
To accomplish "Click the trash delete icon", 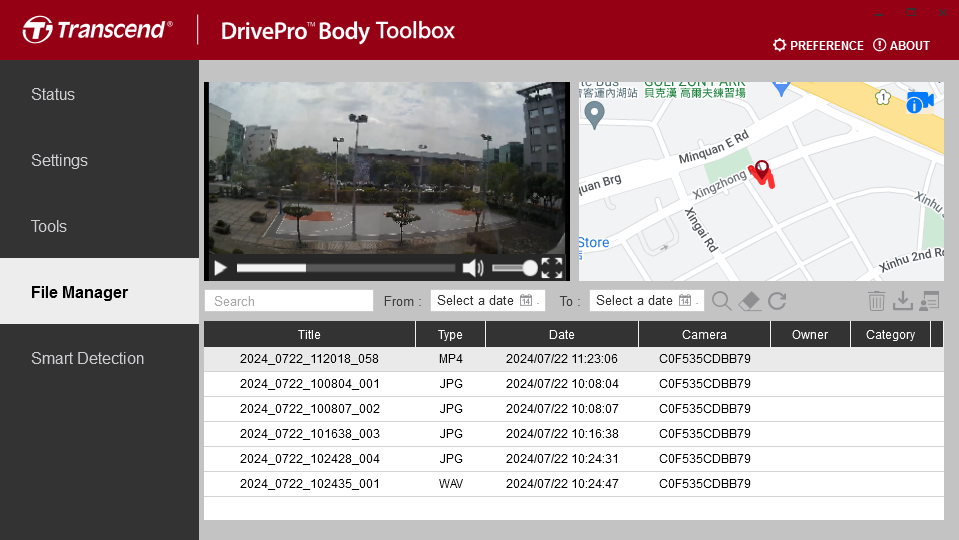I will click(x=876, y=301).
